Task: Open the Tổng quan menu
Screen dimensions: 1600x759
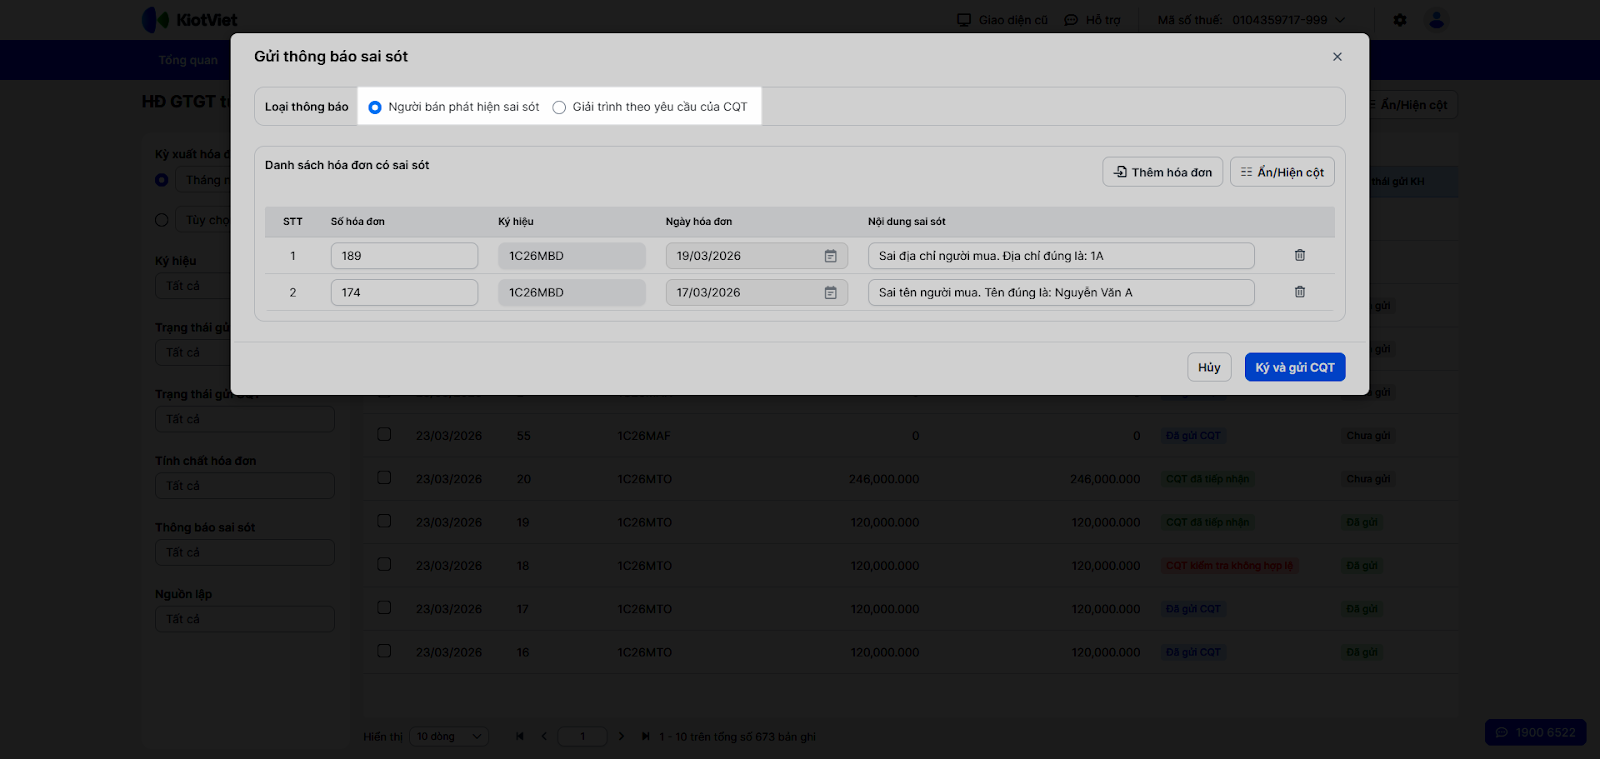Action: 188,60
